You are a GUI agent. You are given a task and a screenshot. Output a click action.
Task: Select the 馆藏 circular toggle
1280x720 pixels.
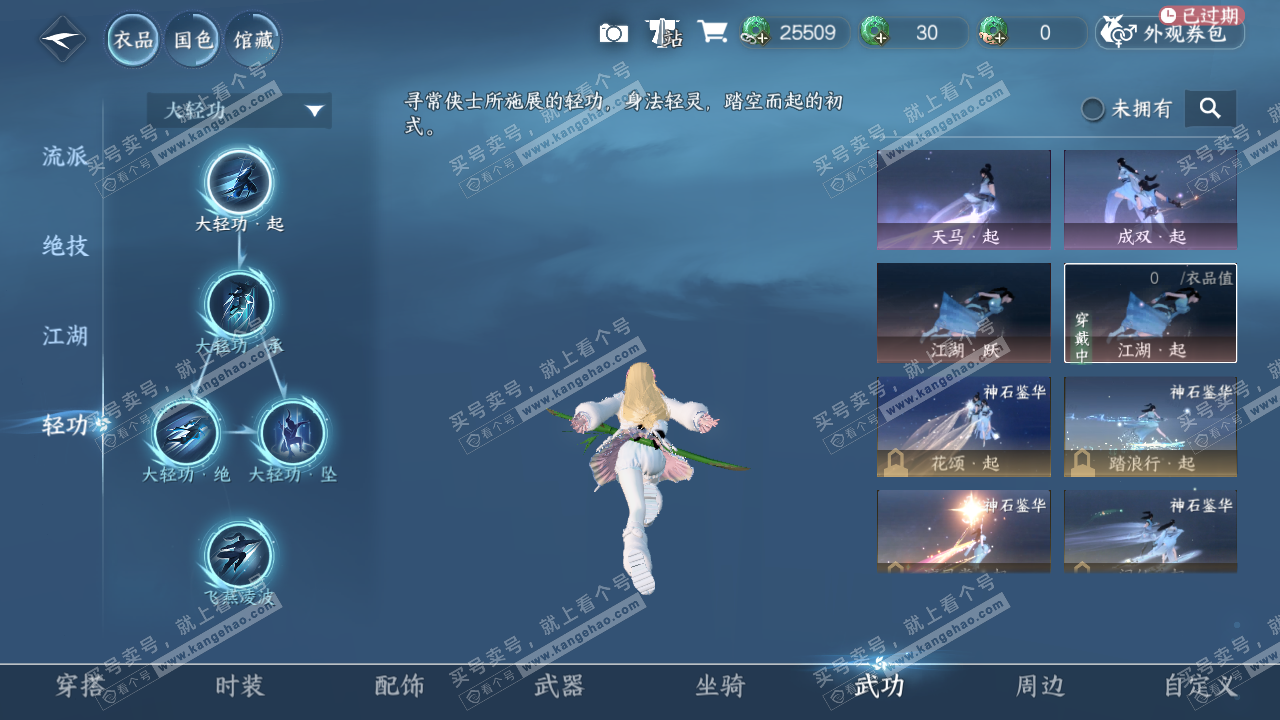tap(252, 40)
